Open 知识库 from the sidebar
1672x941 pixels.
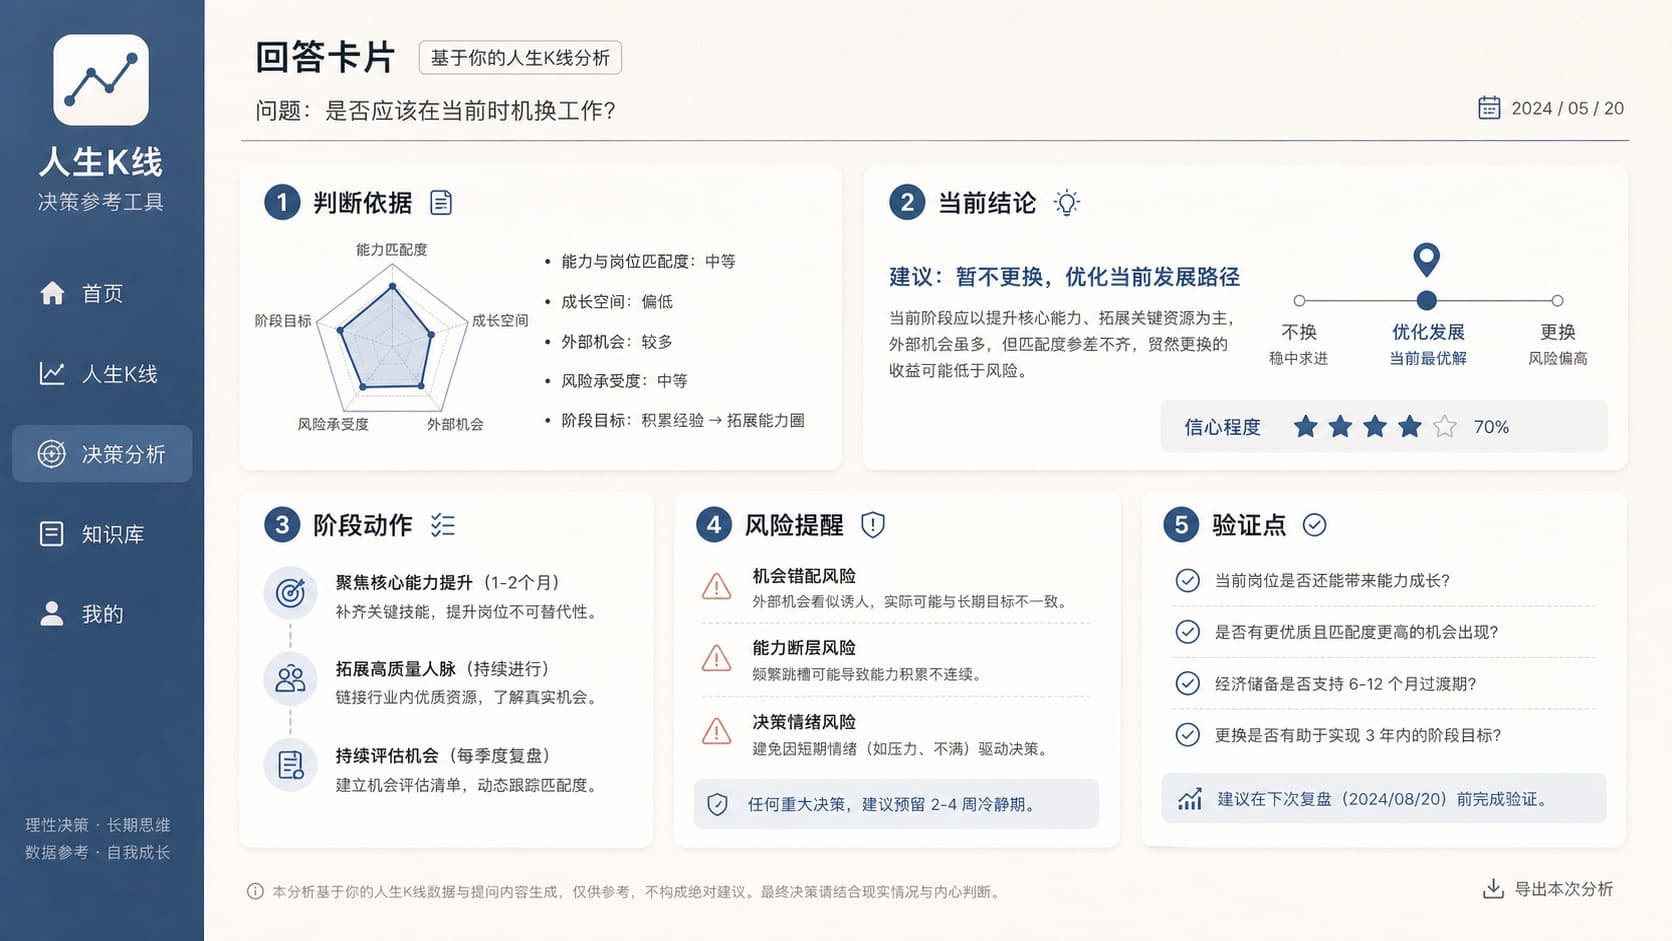coord(101,534)
